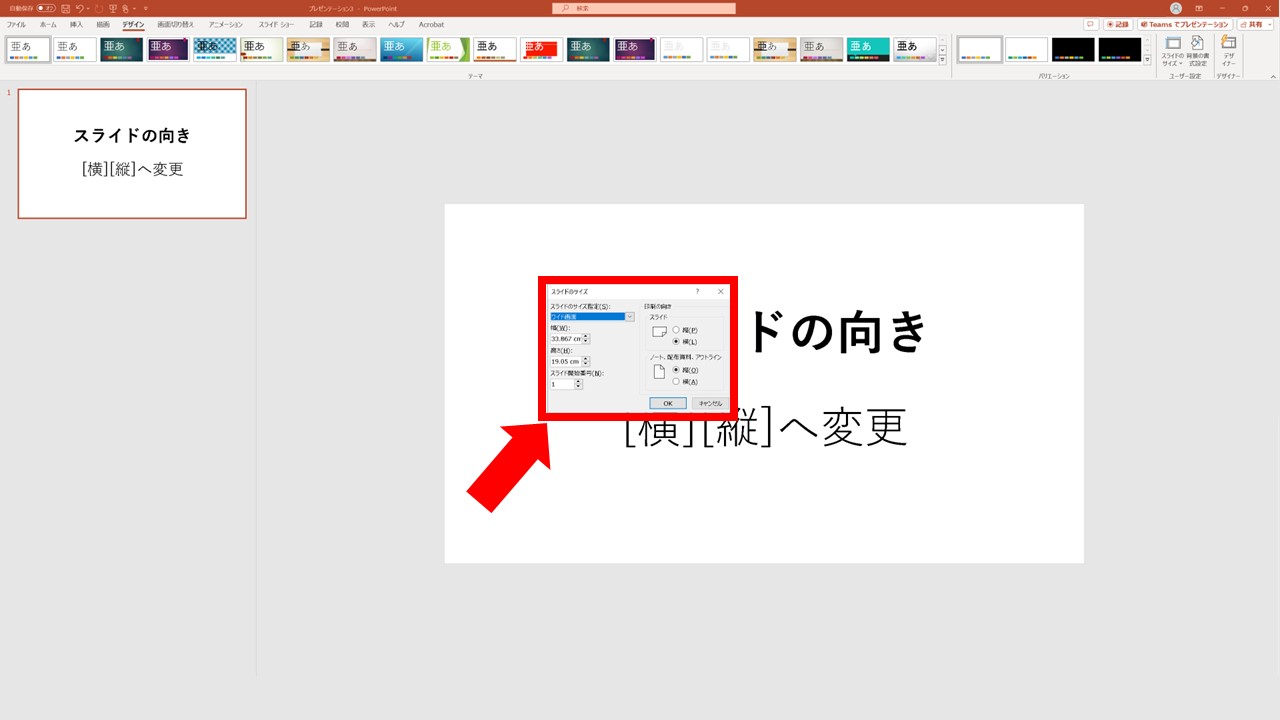Click the user account avatar icon
The height and width of the screenshot is (720, 1280).
point(1176,8)
